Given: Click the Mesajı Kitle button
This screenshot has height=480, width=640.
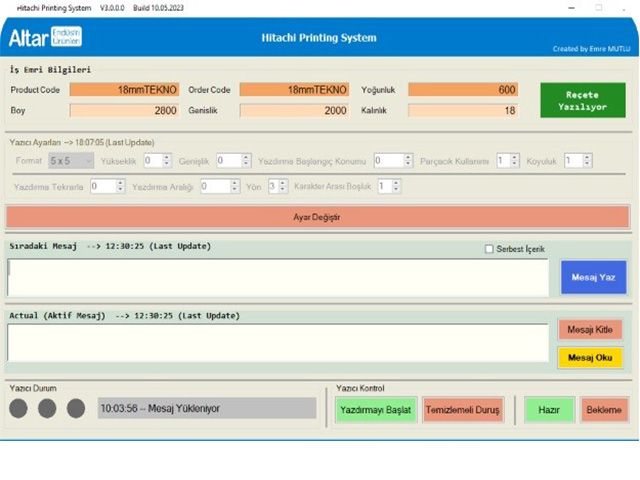Looking at the screenshot, I should point(590,329).
